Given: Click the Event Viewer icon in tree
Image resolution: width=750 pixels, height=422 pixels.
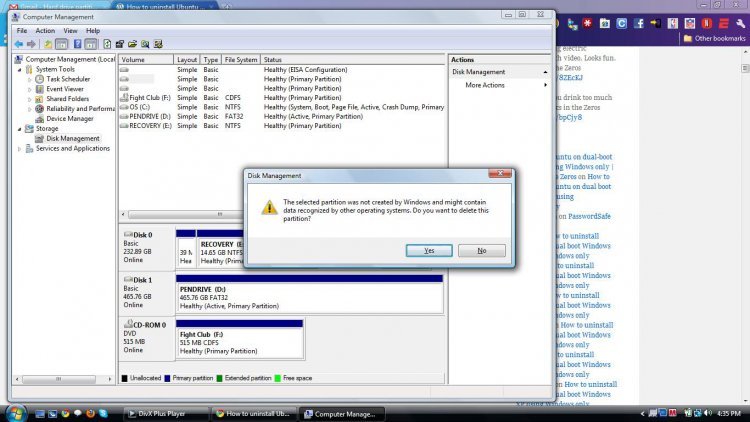Looking at the screenshot, I should (x=40, y=89).
